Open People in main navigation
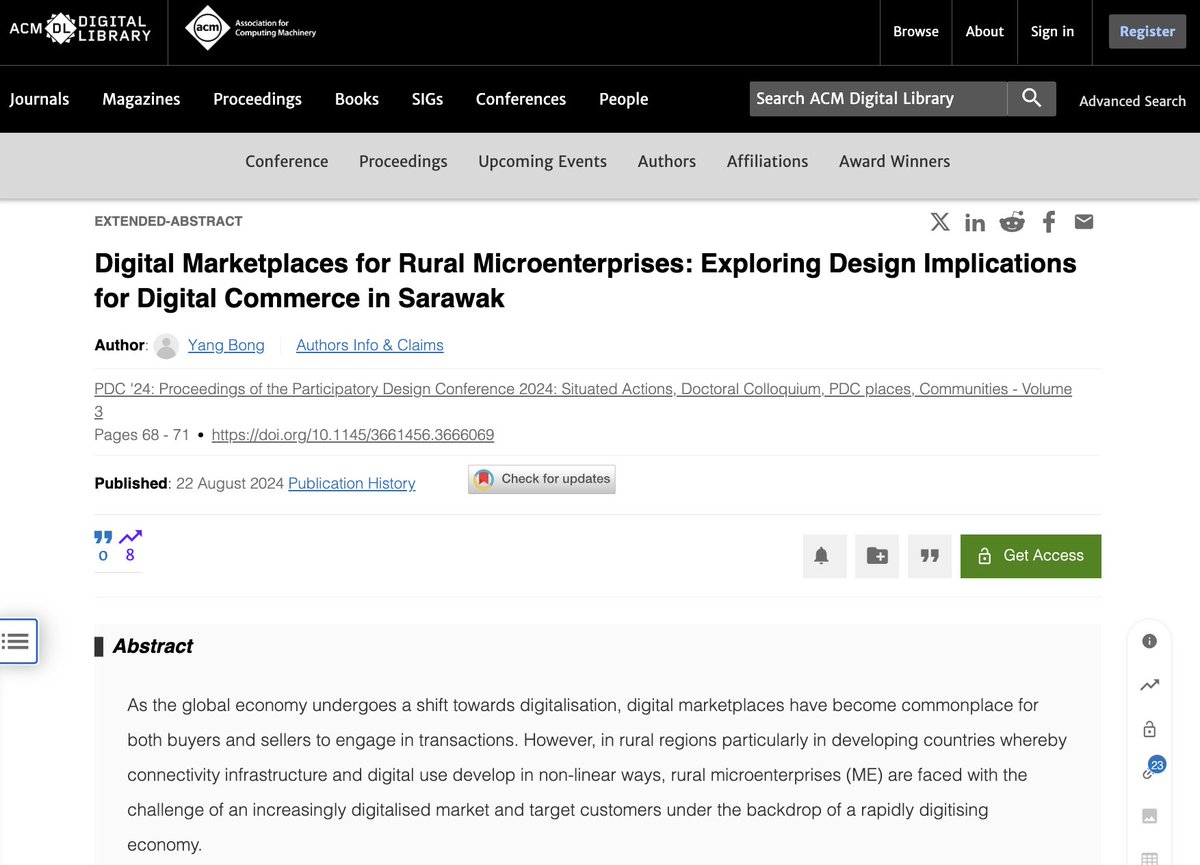1200x865 pixels. pos(624,99)
